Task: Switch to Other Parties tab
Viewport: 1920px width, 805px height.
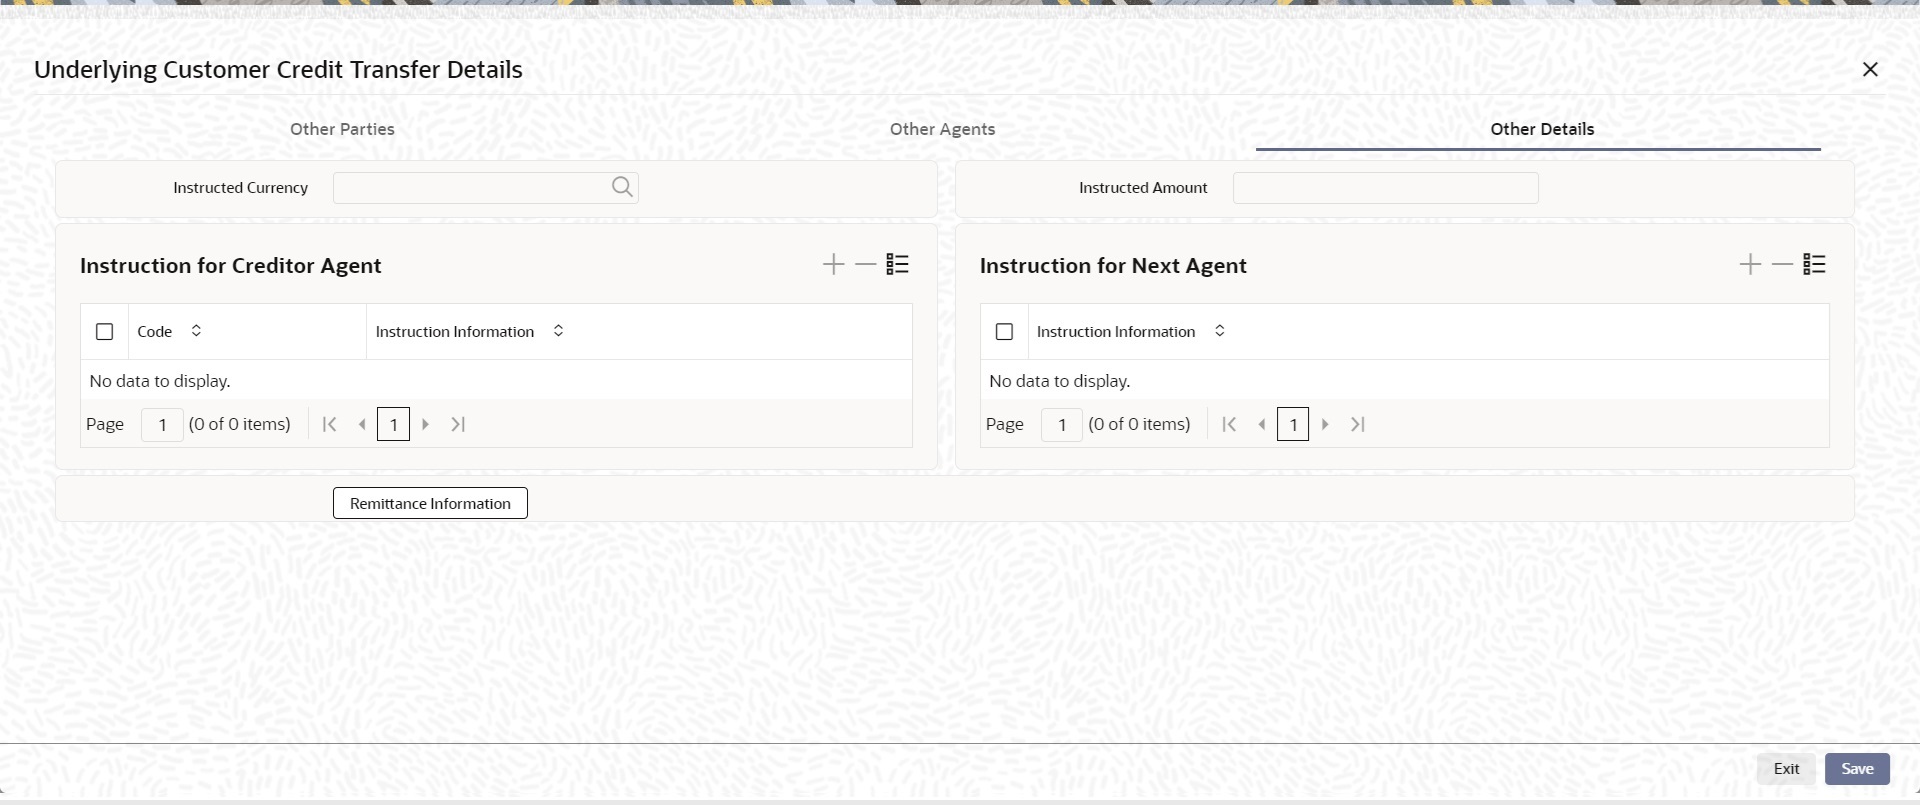Action: click(342, 129)
